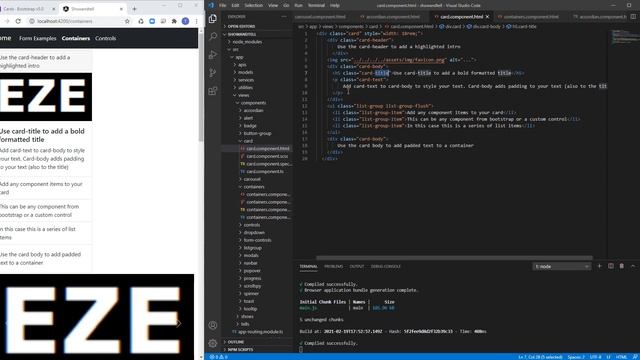This screenshot has height=360, width=640.
Task: Switch to the carousel.component.html editor tab
Action: coord(320,17)
